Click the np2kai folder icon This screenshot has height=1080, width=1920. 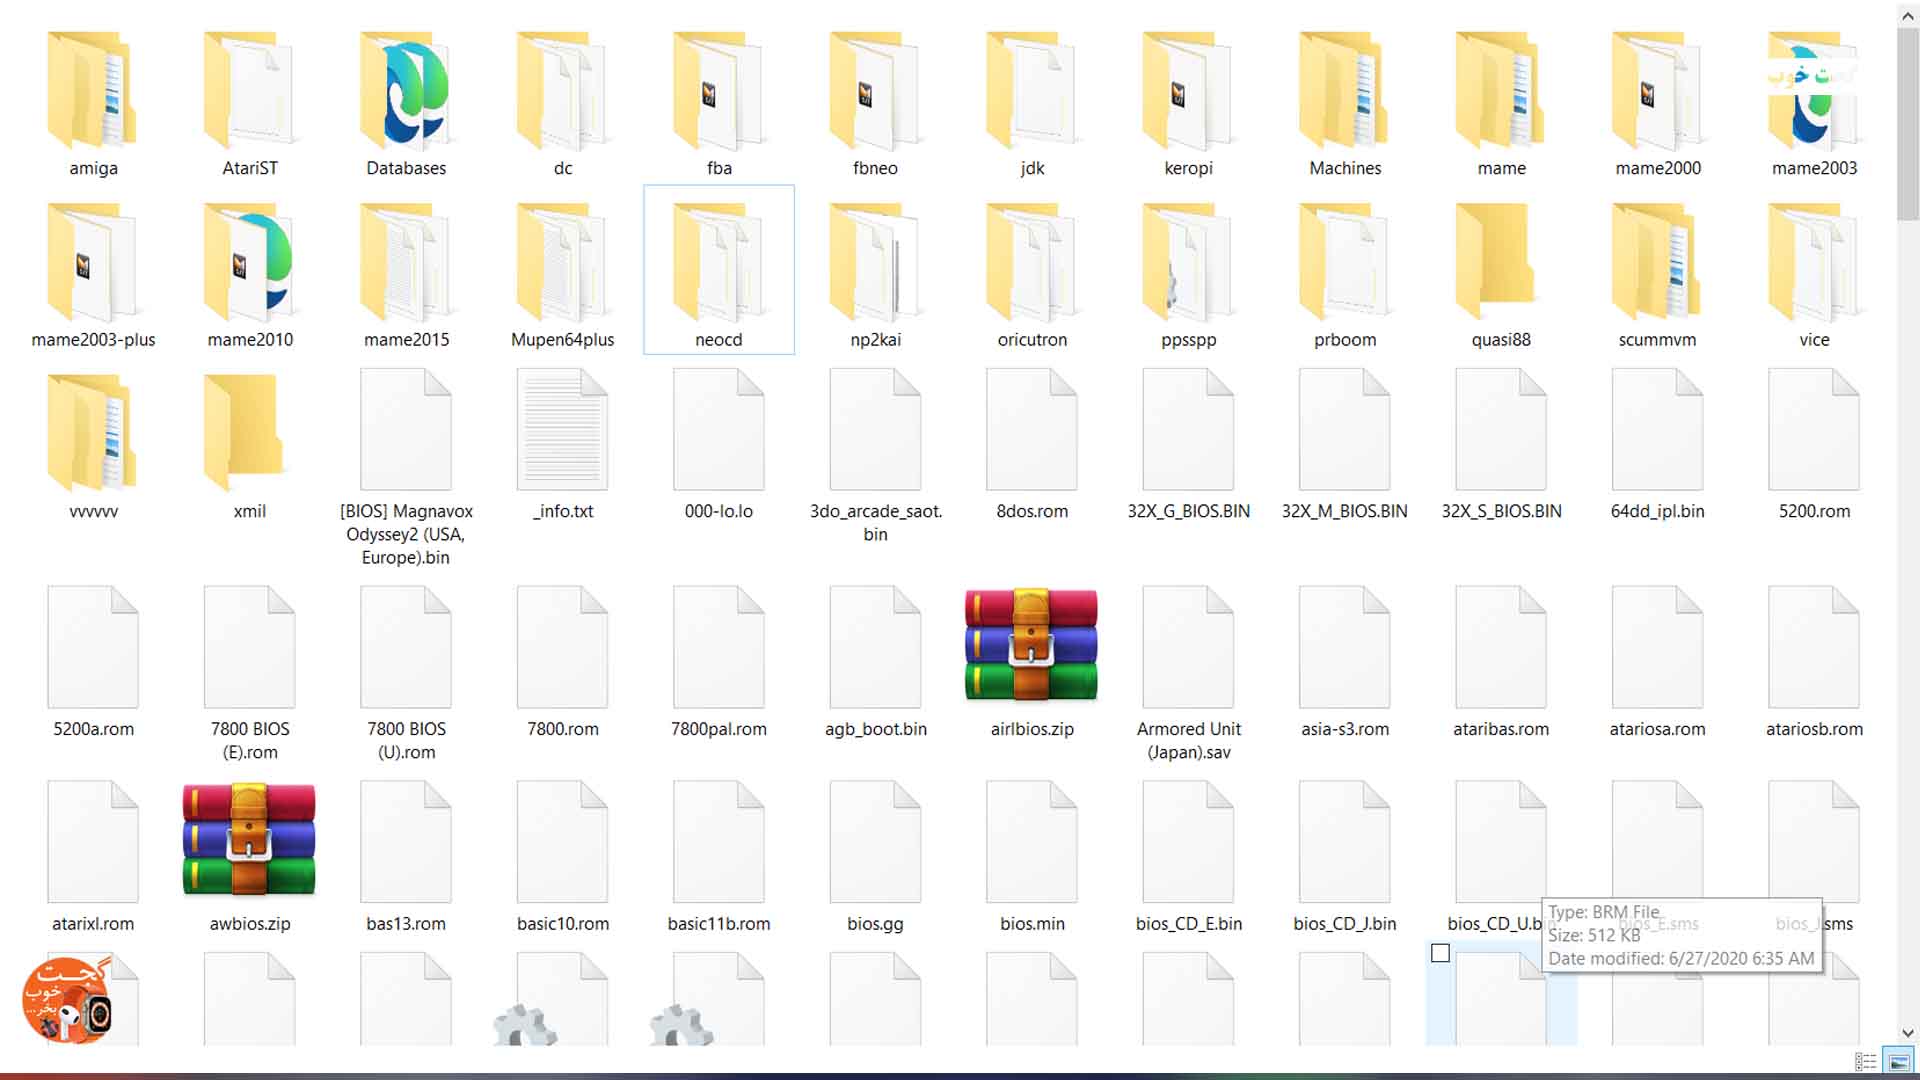pyautogui.click(x=875, y=262)
